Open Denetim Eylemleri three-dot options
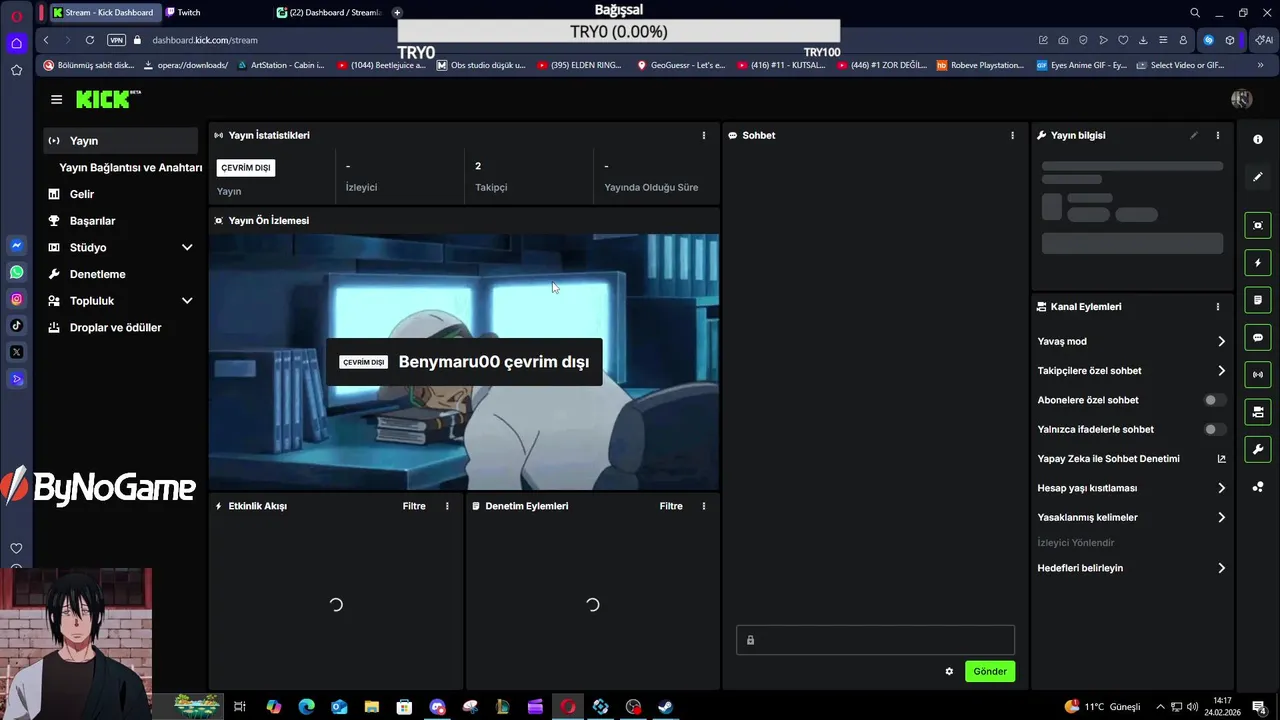The width and height of the screenshot is (1280, 720). (703, 506)
